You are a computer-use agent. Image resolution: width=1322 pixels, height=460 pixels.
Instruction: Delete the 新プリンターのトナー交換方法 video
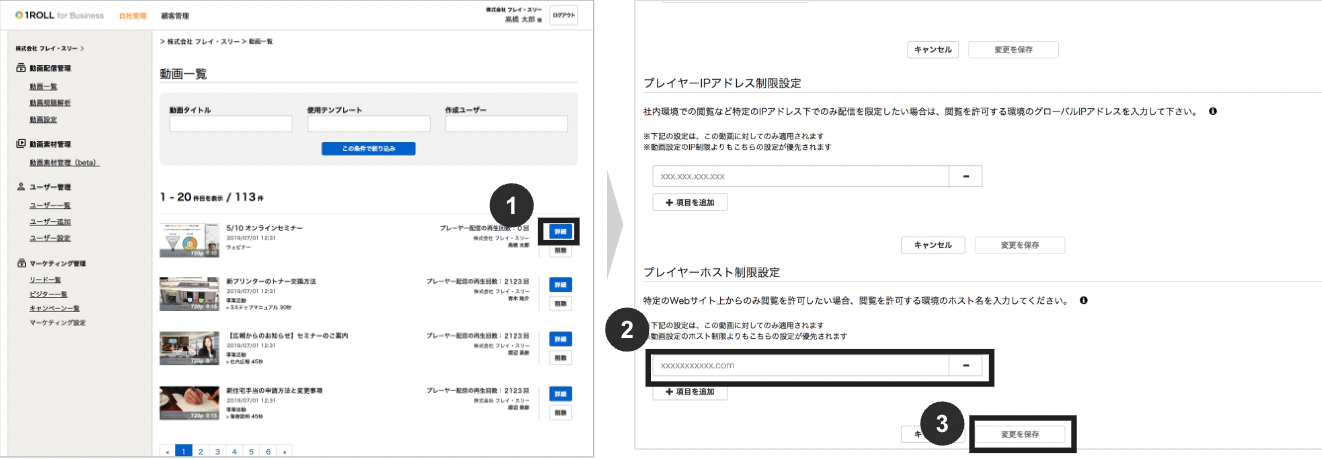[560, 304]
